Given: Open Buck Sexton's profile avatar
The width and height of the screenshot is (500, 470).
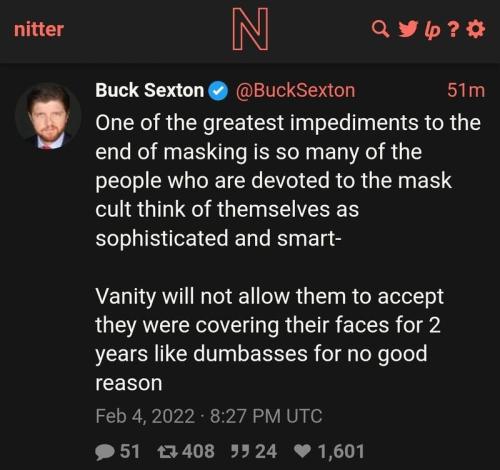Looking at the screenshot, I should [48, 117].
